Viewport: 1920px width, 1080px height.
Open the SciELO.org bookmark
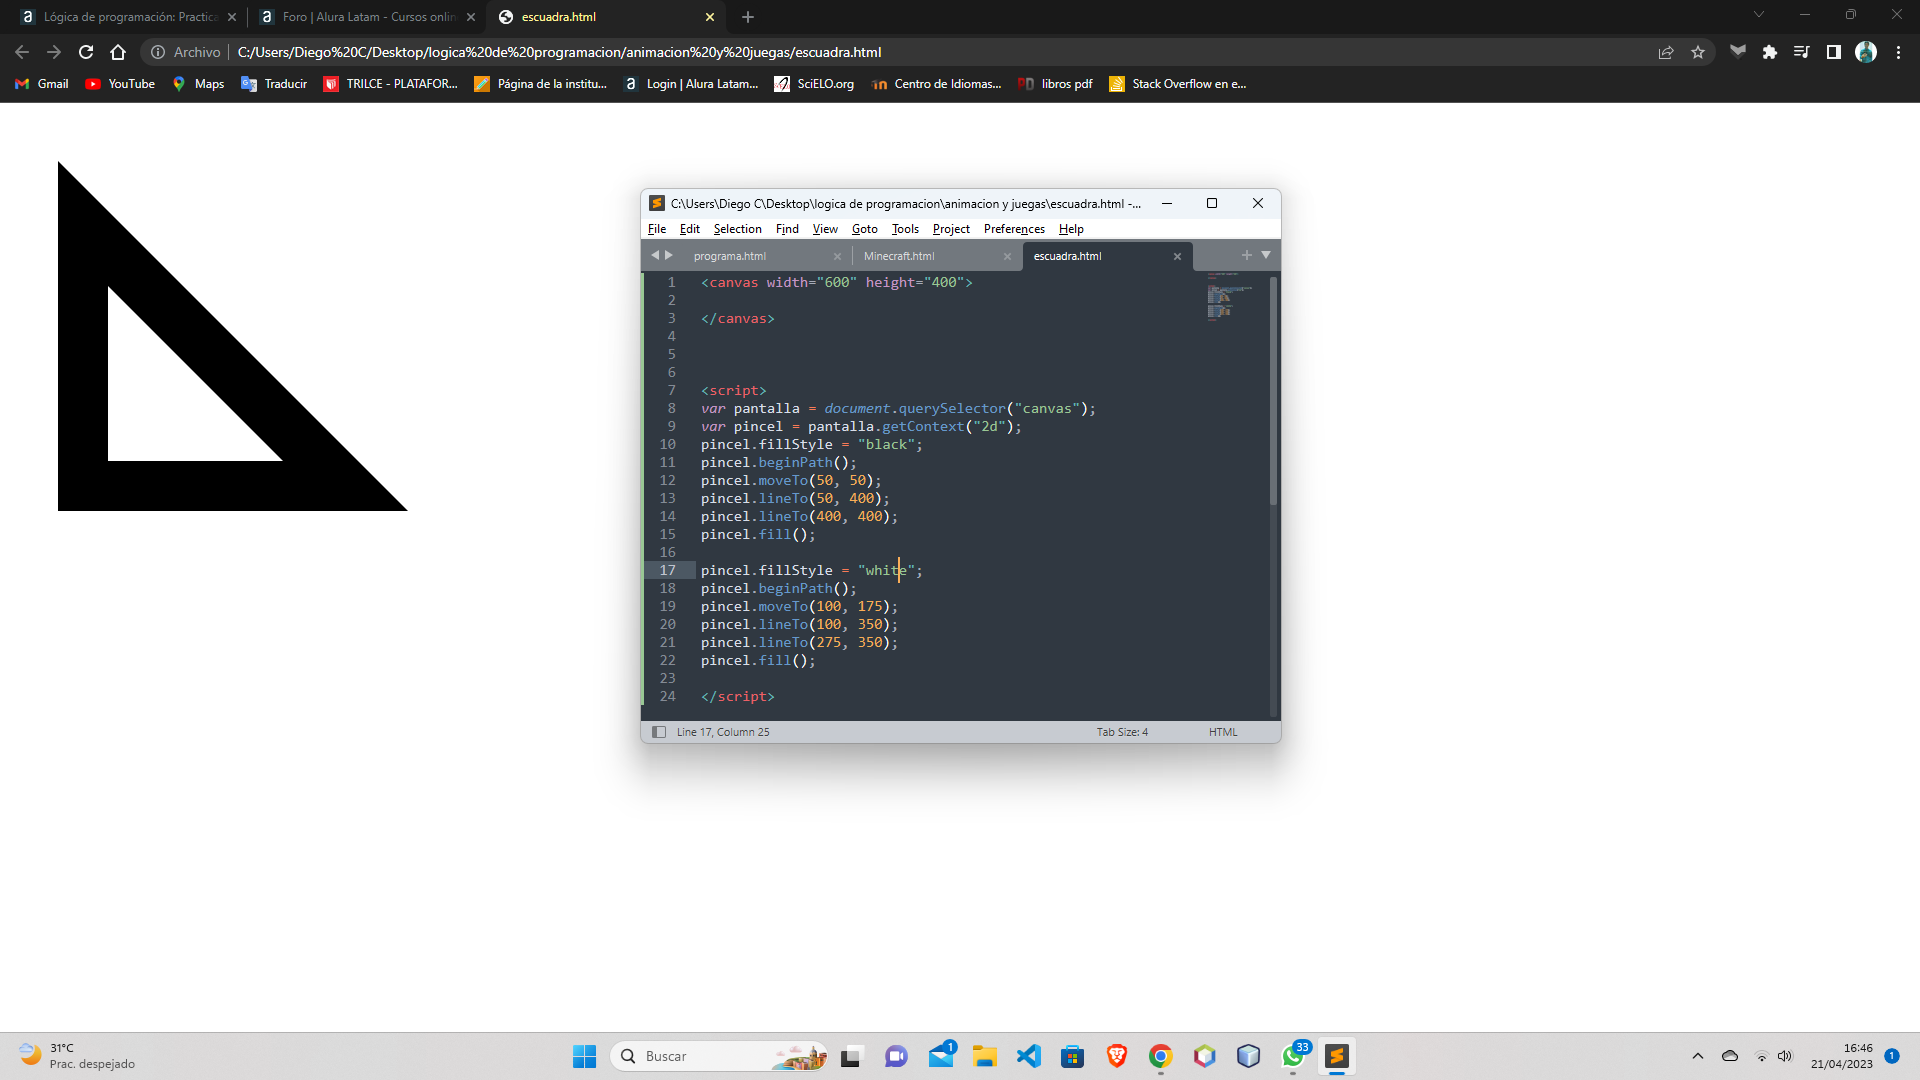814,84
